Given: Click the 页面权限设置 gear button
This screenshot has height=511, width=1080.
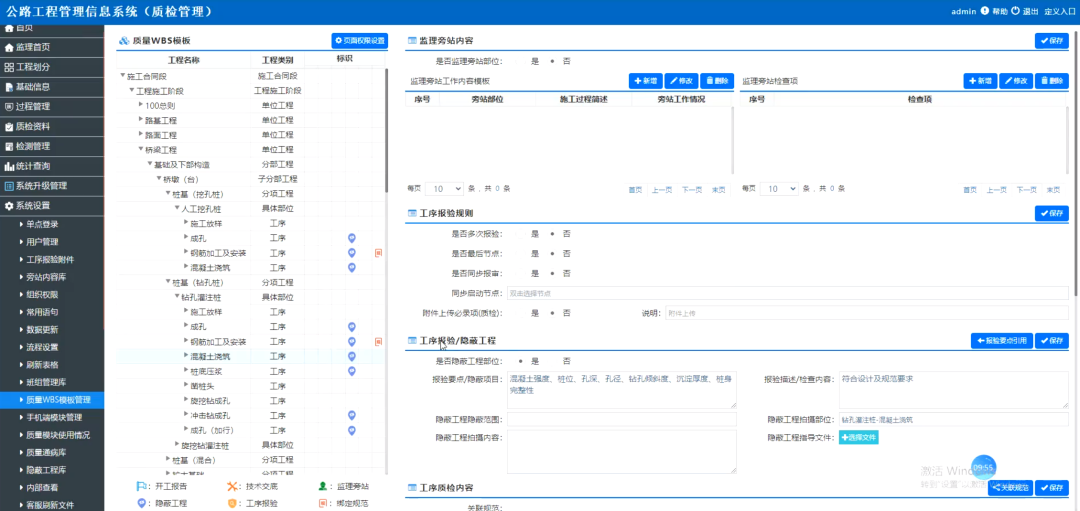Looking at the screenshot, I should pos(359,41).
